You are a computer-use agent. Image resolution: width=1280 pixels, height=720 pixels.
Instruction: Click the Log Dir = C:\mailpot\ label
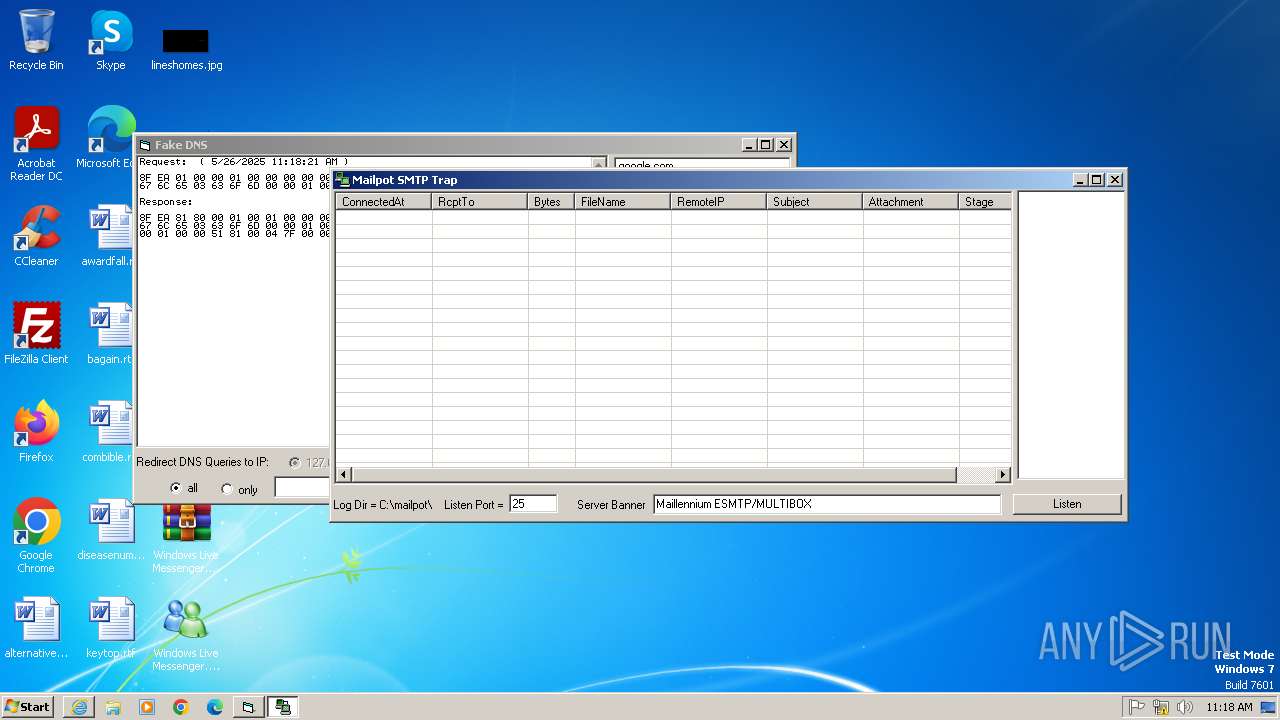pyautogui.click(x=383, y=505)
